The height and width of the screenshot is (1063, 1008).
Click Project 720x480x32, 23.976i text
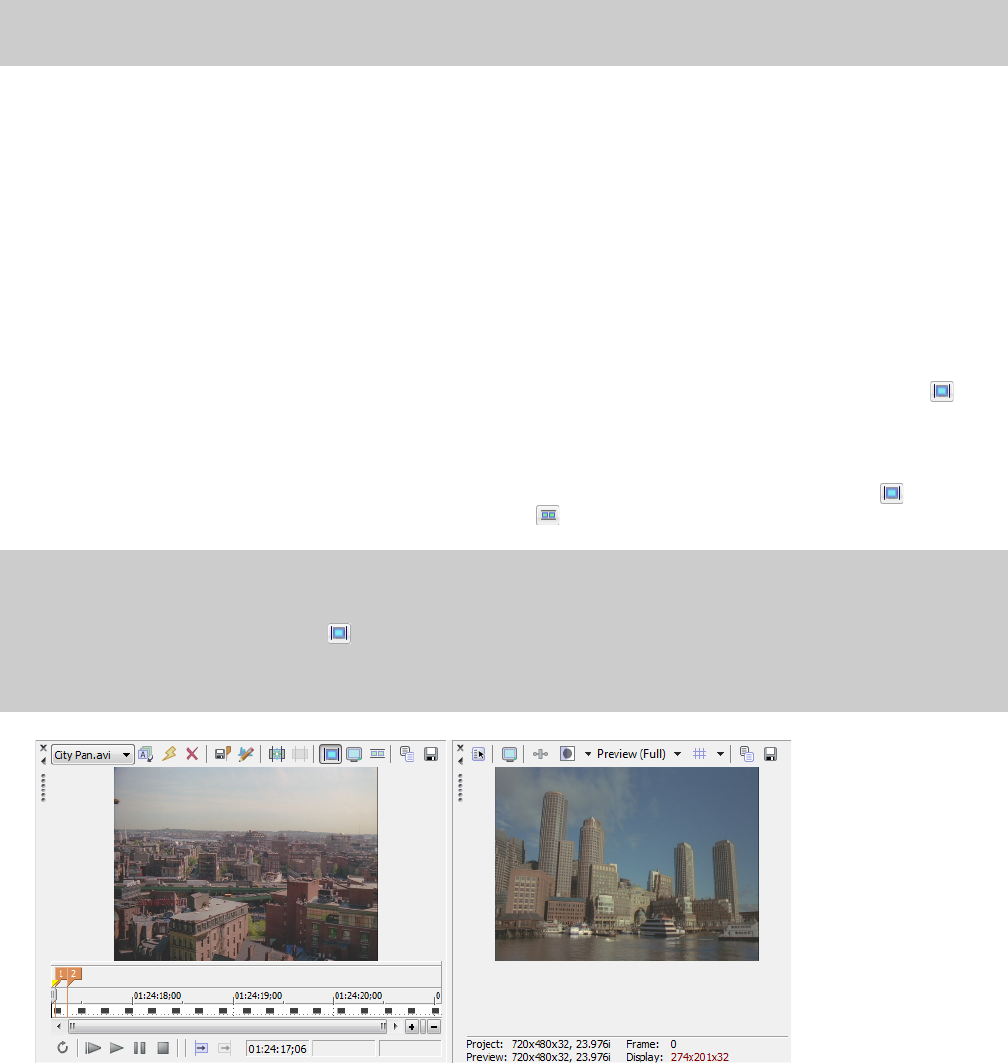(538, 1044)
